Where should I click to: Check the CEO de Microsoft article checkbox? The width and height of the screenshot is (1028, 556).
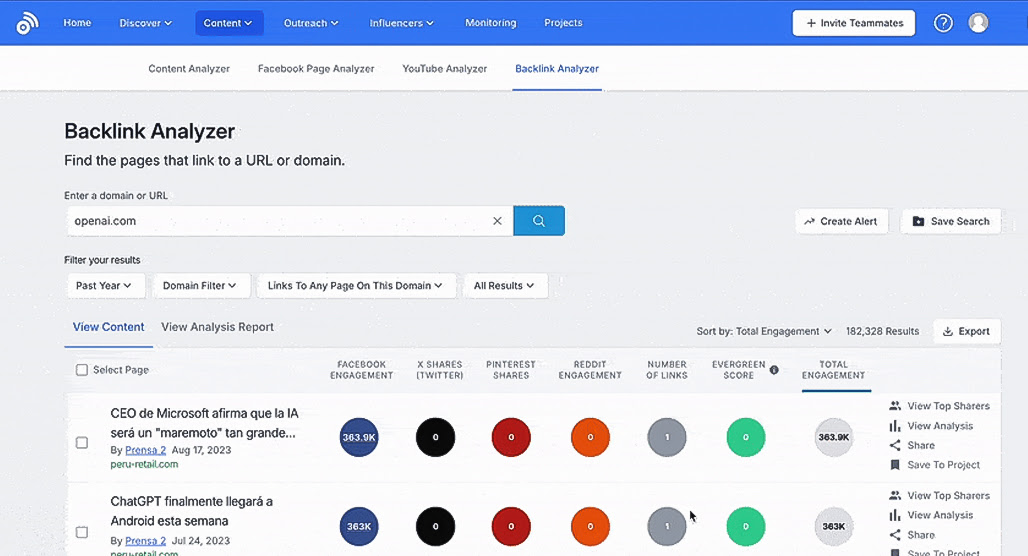pos(82,443)
